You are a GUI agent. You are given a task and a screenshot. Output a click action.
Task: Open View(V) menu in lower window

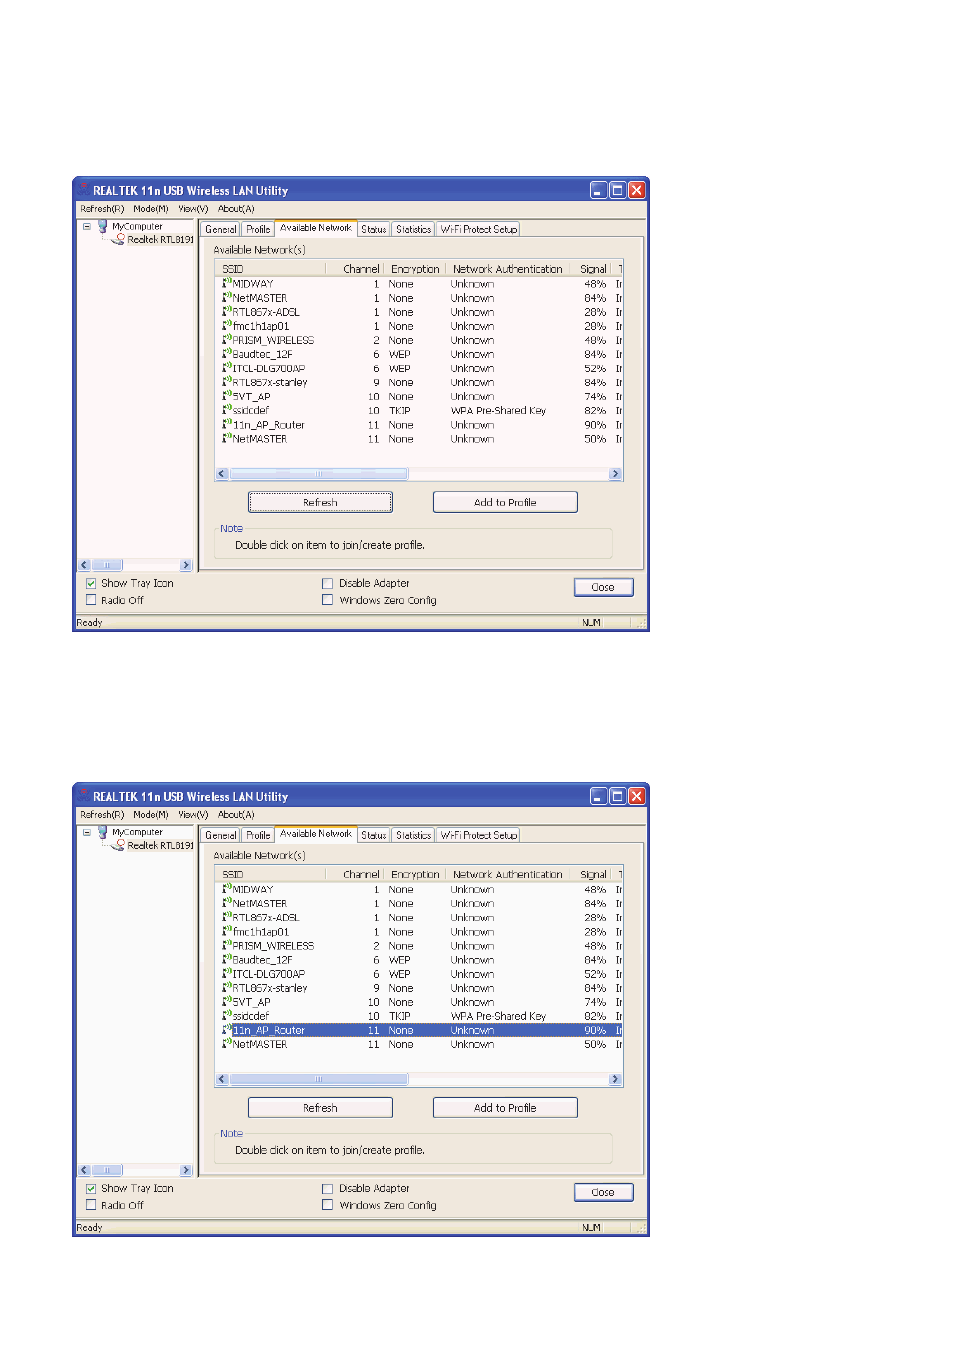coord(193,815)
